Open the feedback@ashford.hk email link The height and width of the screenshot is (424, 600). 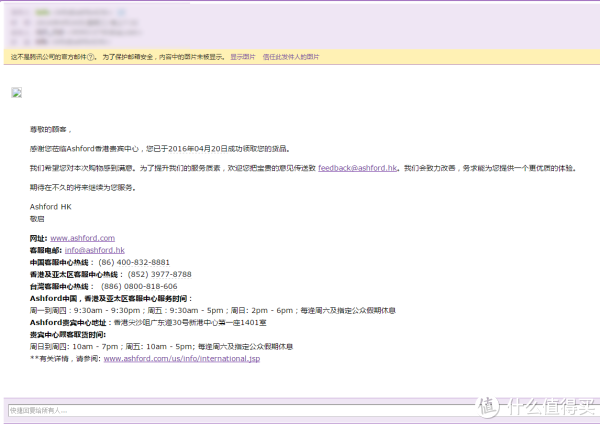point(357,168)
